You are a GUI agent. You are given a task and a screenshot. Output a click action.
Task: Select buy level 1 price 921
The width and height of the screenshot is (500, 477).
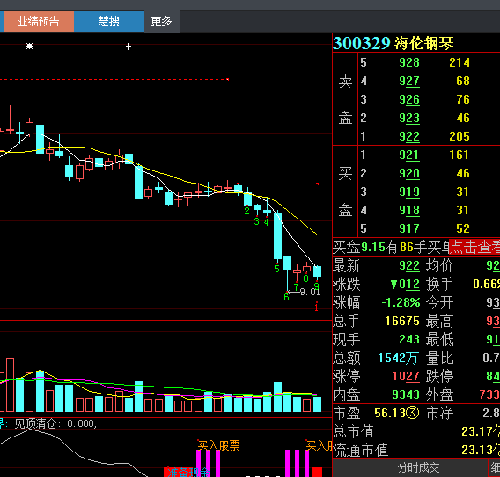pos(409,155)
